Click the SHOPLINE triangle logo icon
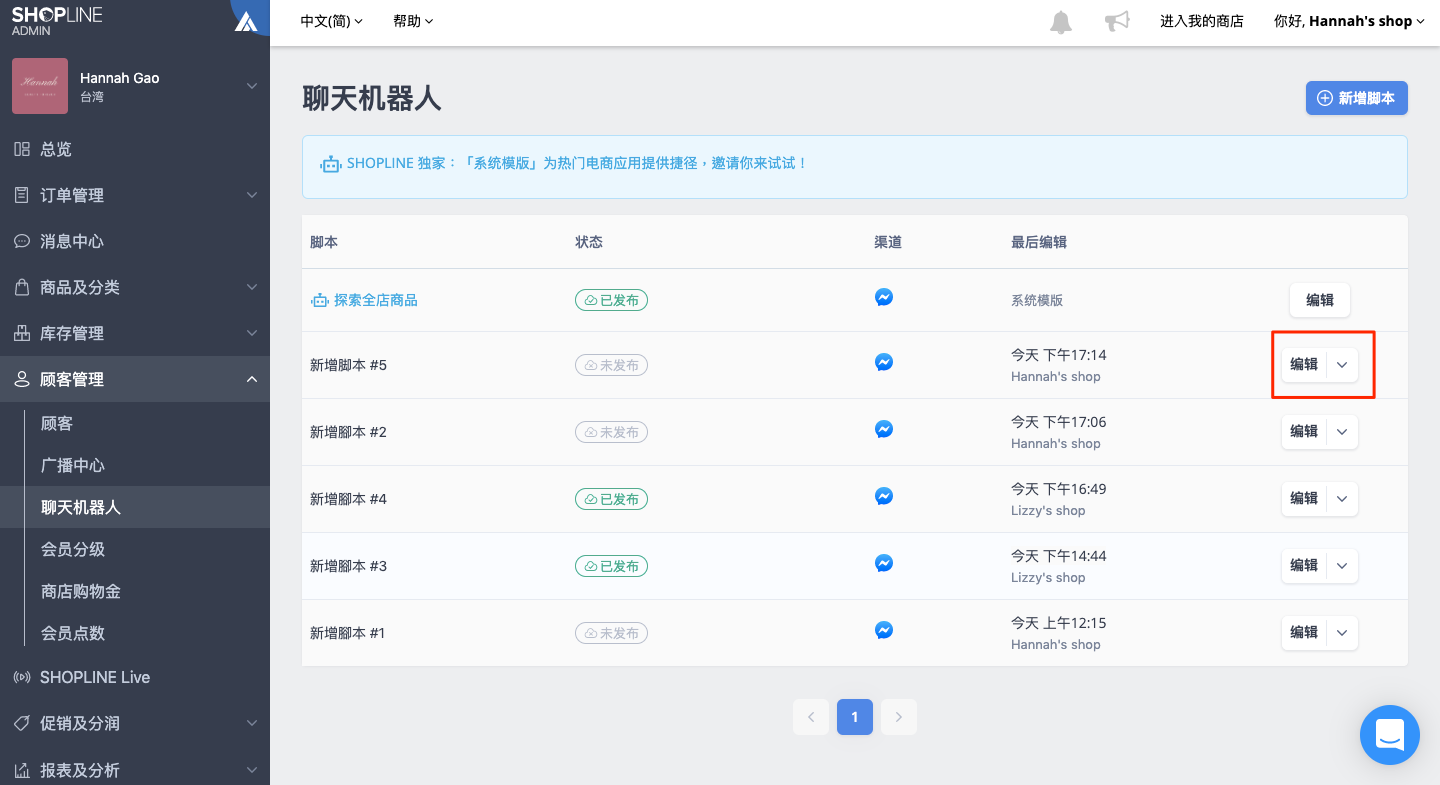This screenshot has width=1440, height=785. pyautogui.click(x=246, y=21)
